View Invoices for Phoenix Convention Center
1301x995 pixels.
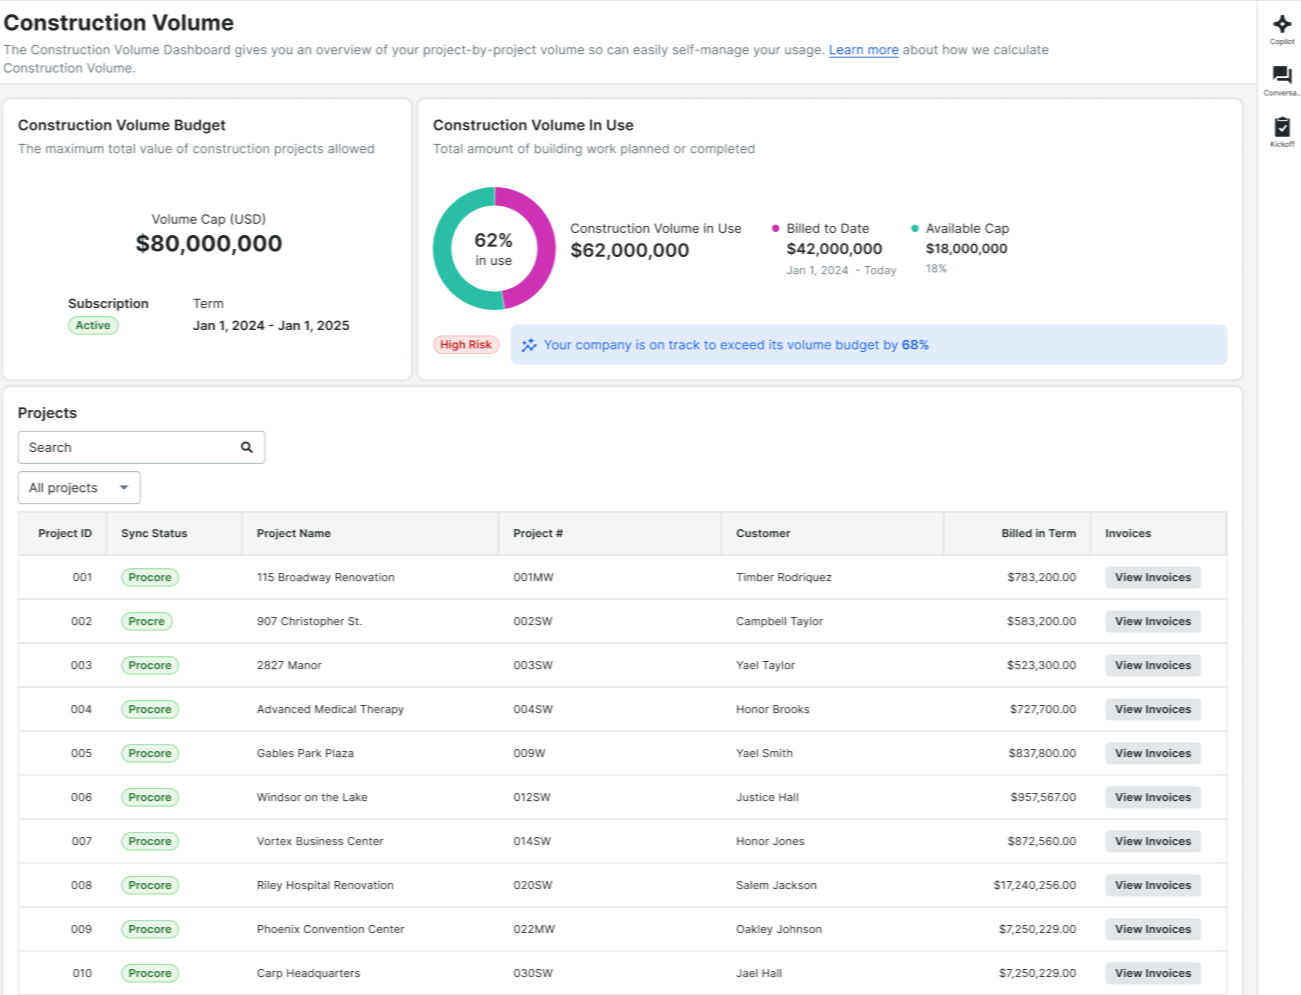click(x=1152, y=929)
